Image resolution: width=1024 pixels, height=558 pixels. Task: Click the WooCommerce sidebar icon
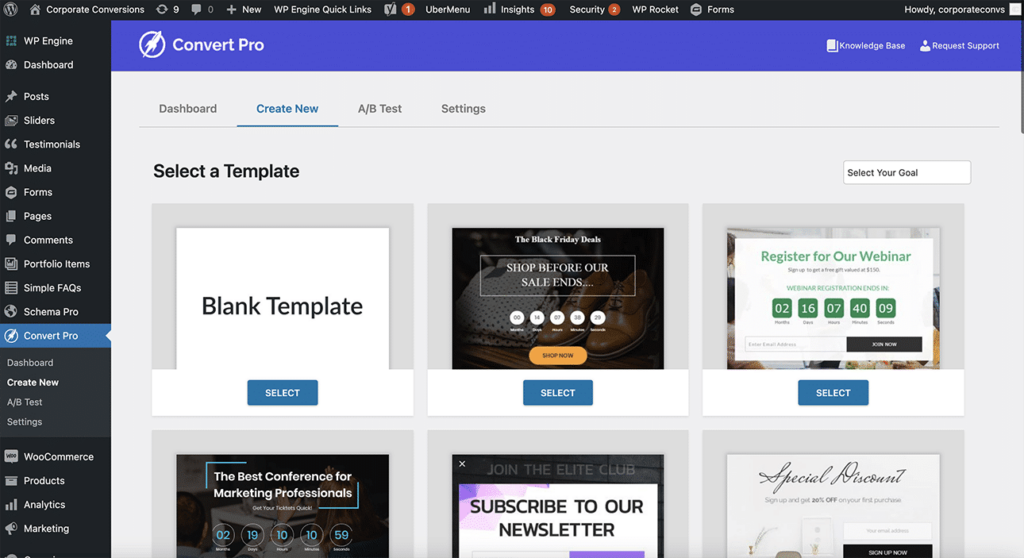[11, 457]
